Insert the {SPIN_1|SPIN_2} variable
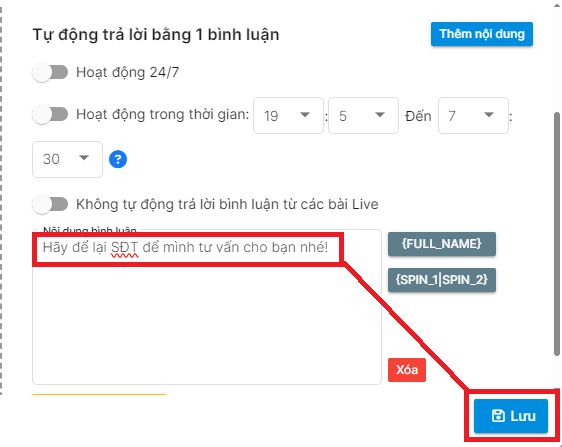 pyautogui.click(x=442, y=280)
